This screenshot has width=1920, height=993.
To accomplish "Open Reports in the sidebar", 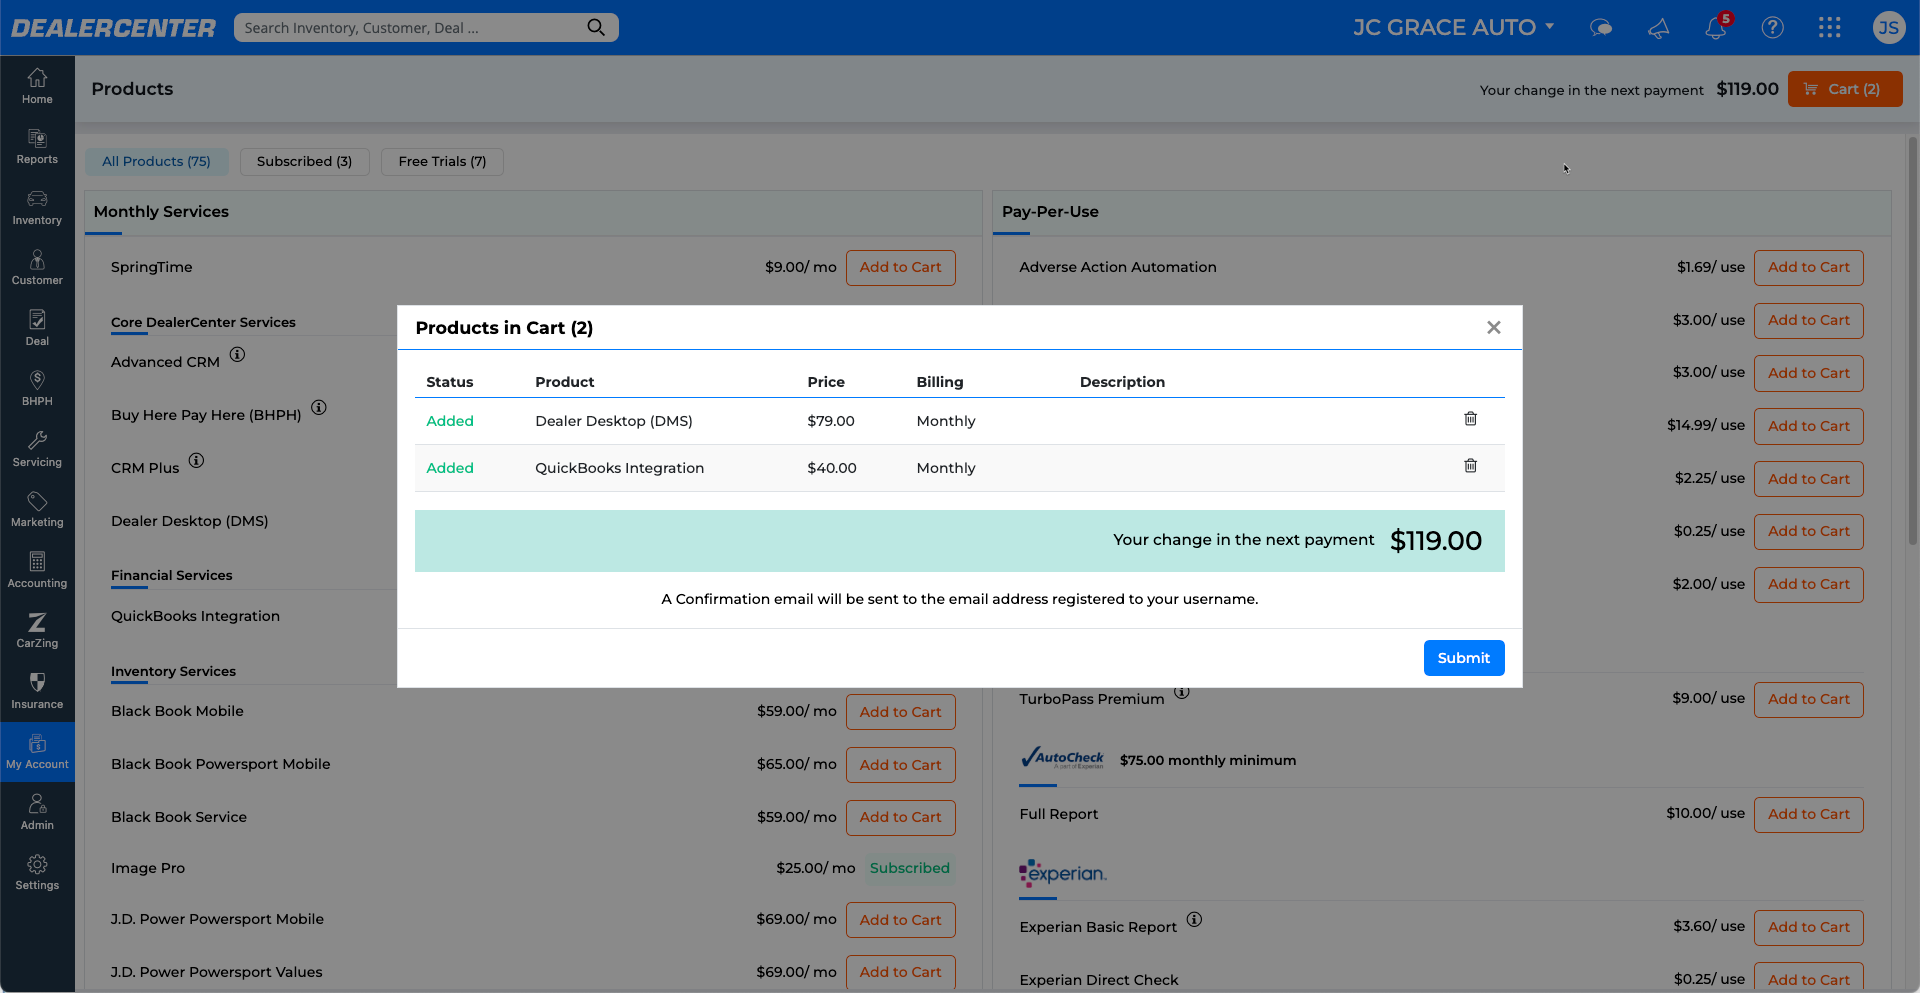I will 37,147.
